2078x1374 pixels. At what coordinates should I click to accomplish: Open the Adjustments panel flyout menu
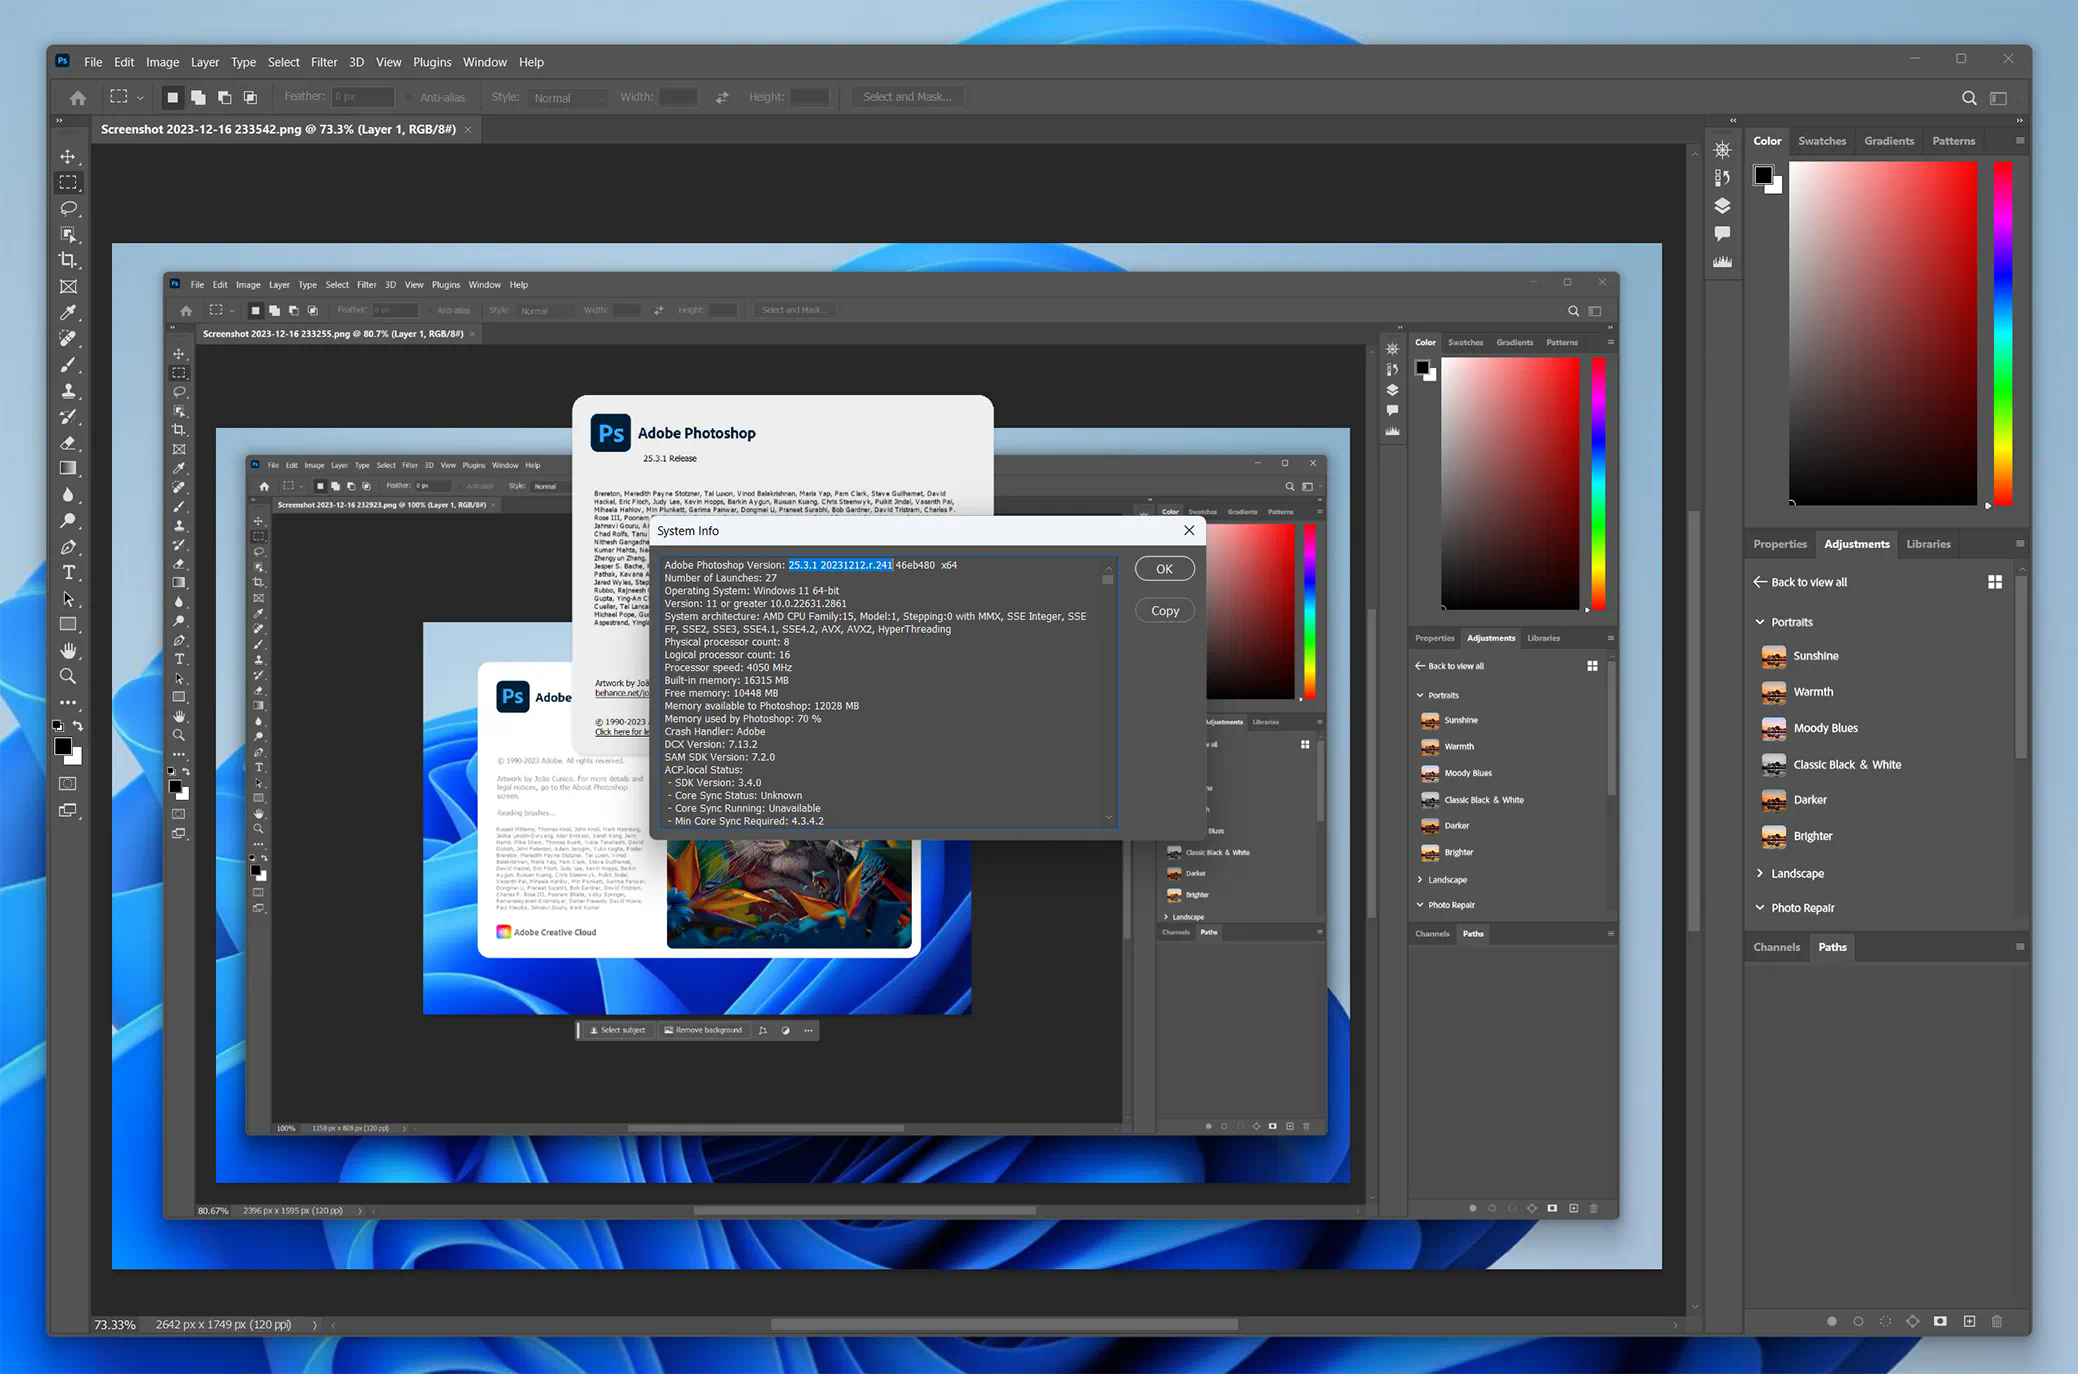[x=2020, y=544]
